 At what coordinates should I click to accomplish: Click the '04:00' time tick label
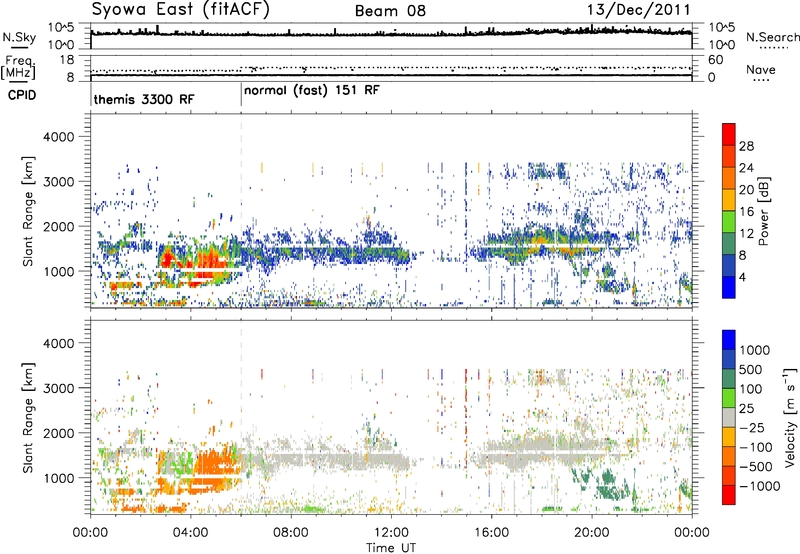(190, 533)
